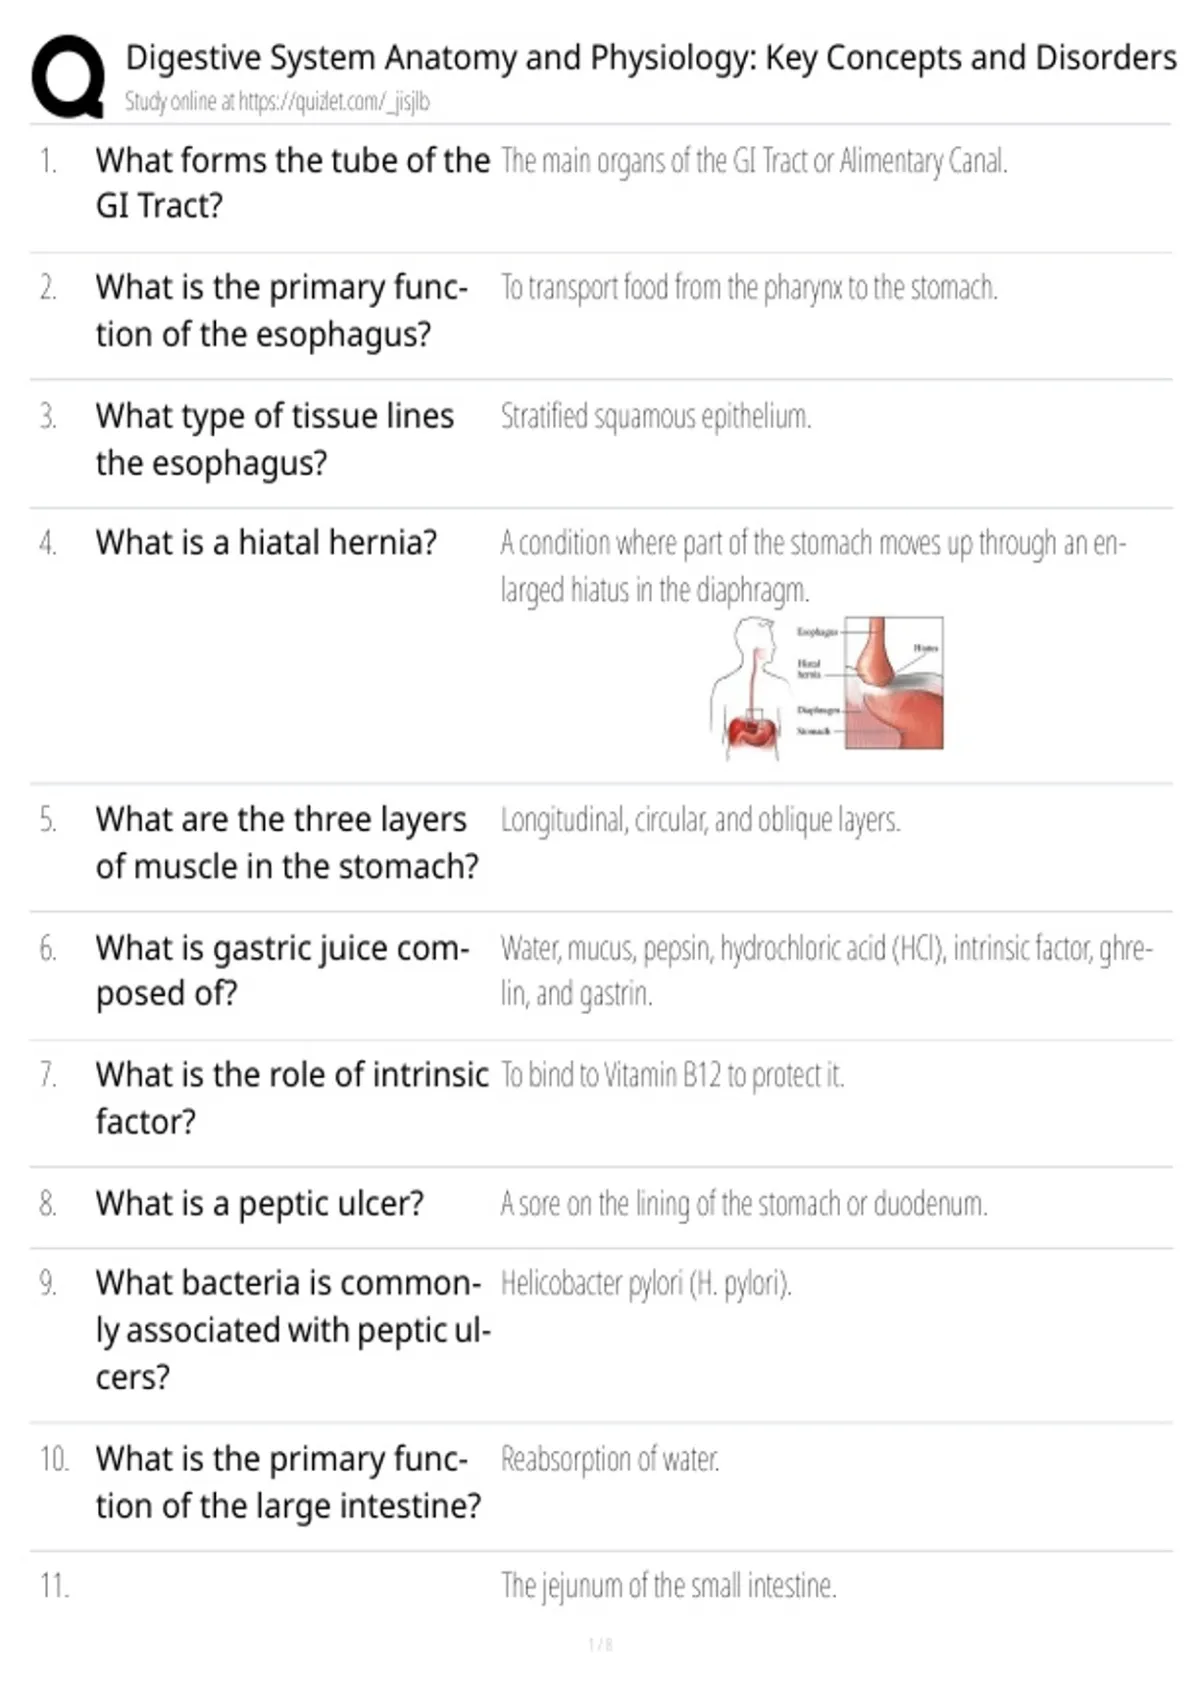
Task: Click answer 'Stratified squamous epithelium'
Action: [656, 416]
